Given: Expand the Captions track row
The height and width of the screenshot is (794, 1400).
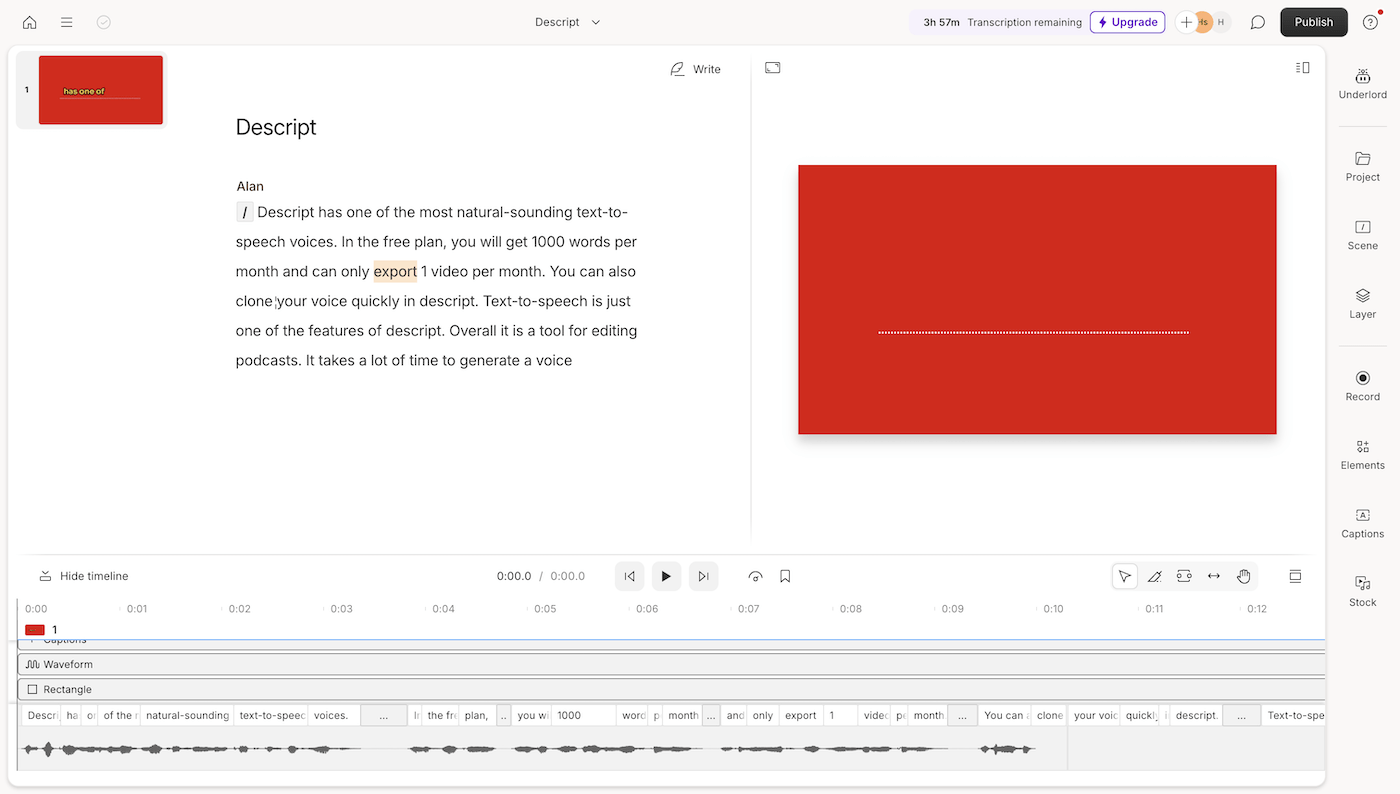Looking at the screenshot, I should pyautogui.click(x=672, y=643).
